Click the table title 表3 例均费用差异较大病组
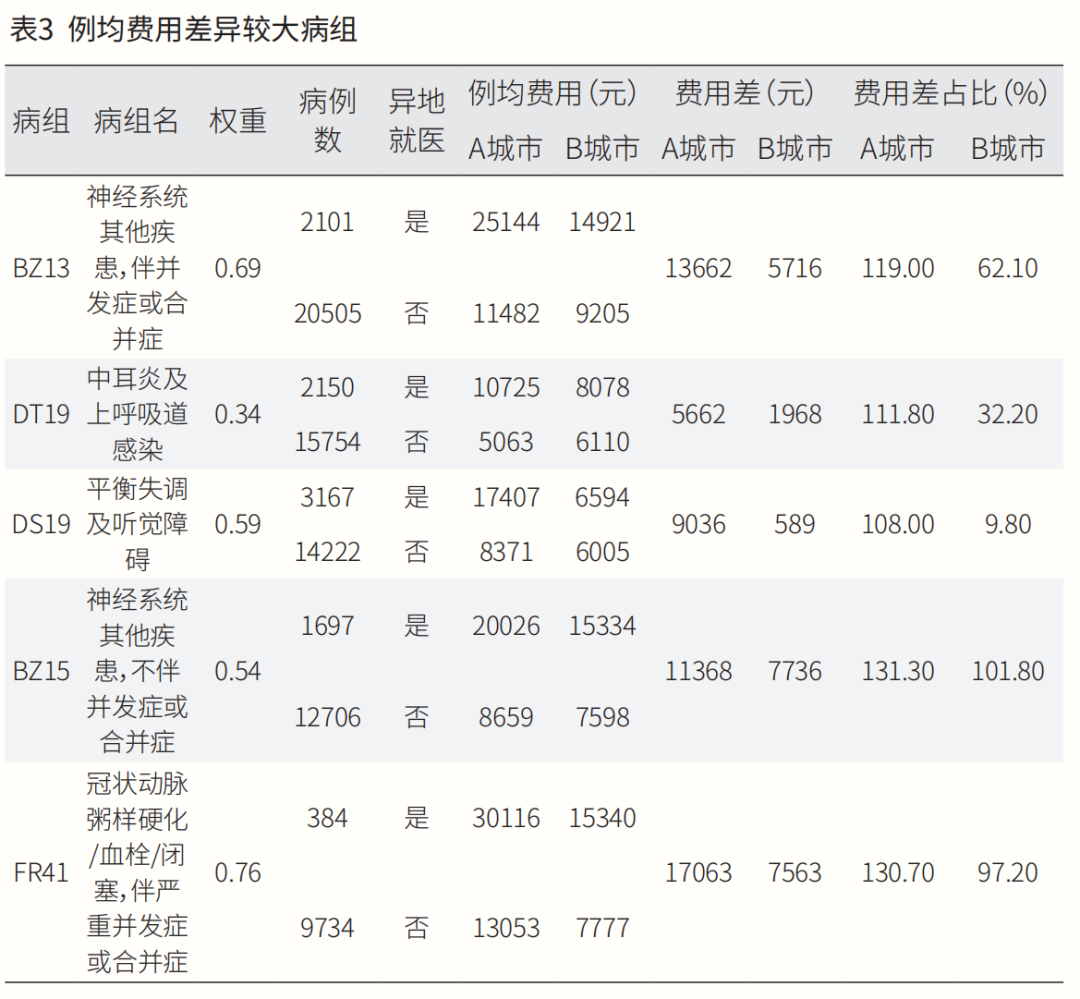Viewport: 1080px width, 999px height. click(x=183, y=30)
